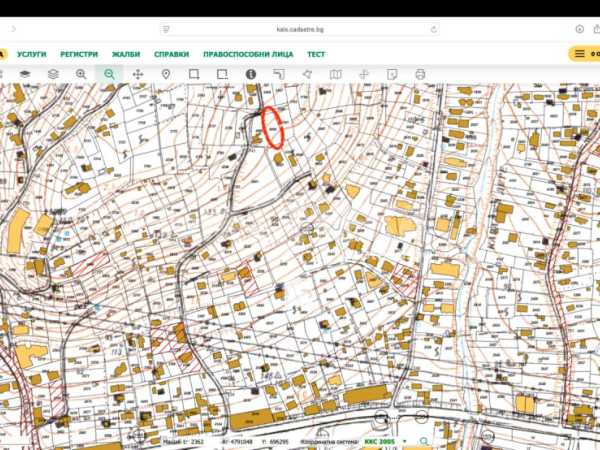The width and height of the screenshot is (600, 450).
Task: Click the ЖАЛБИ menu link
Action: tap(126, 54)
